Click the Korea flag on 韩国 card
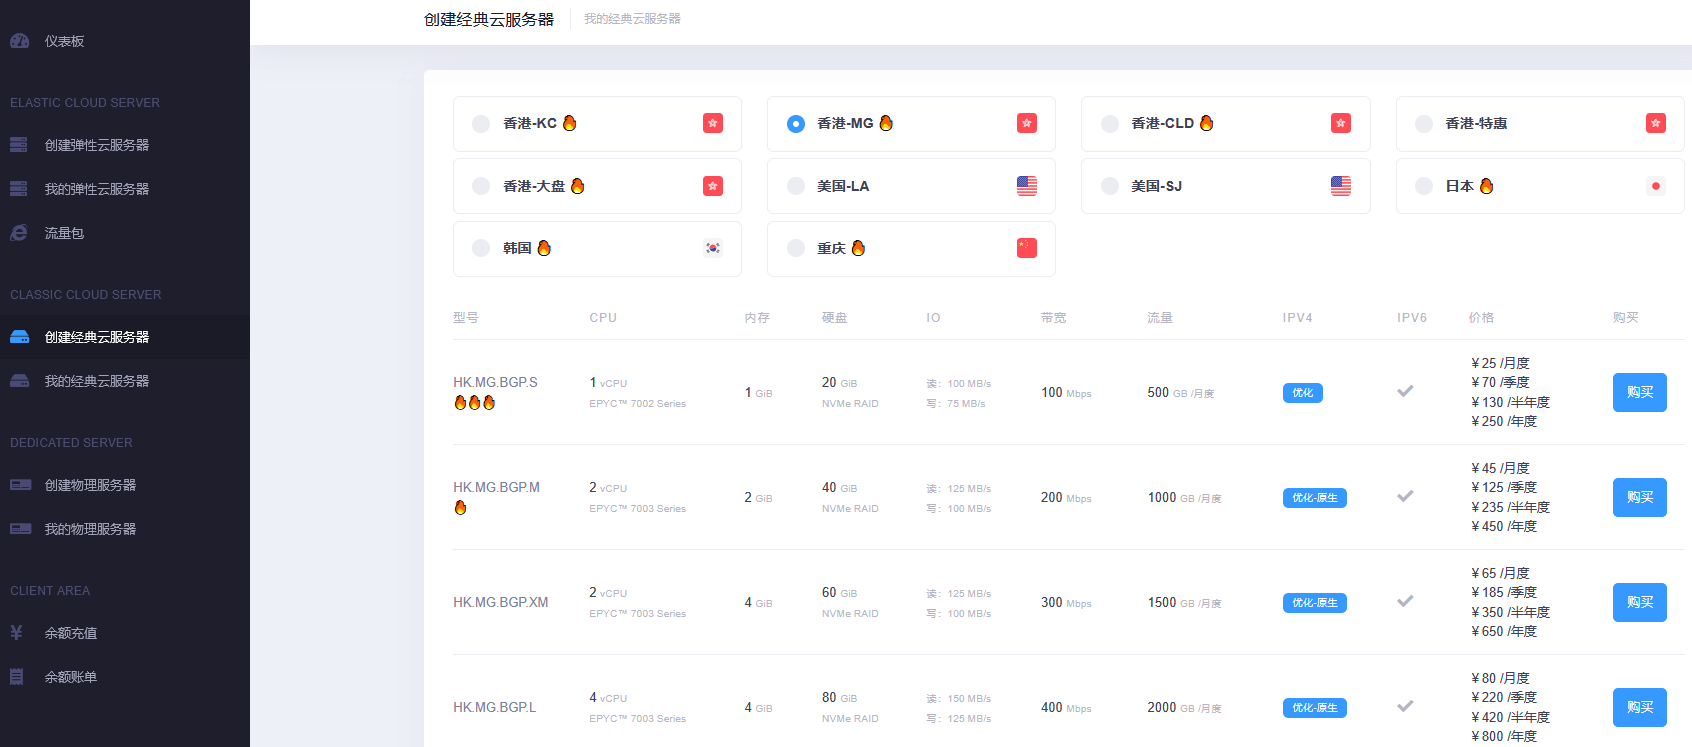 (x=713, y=248)
